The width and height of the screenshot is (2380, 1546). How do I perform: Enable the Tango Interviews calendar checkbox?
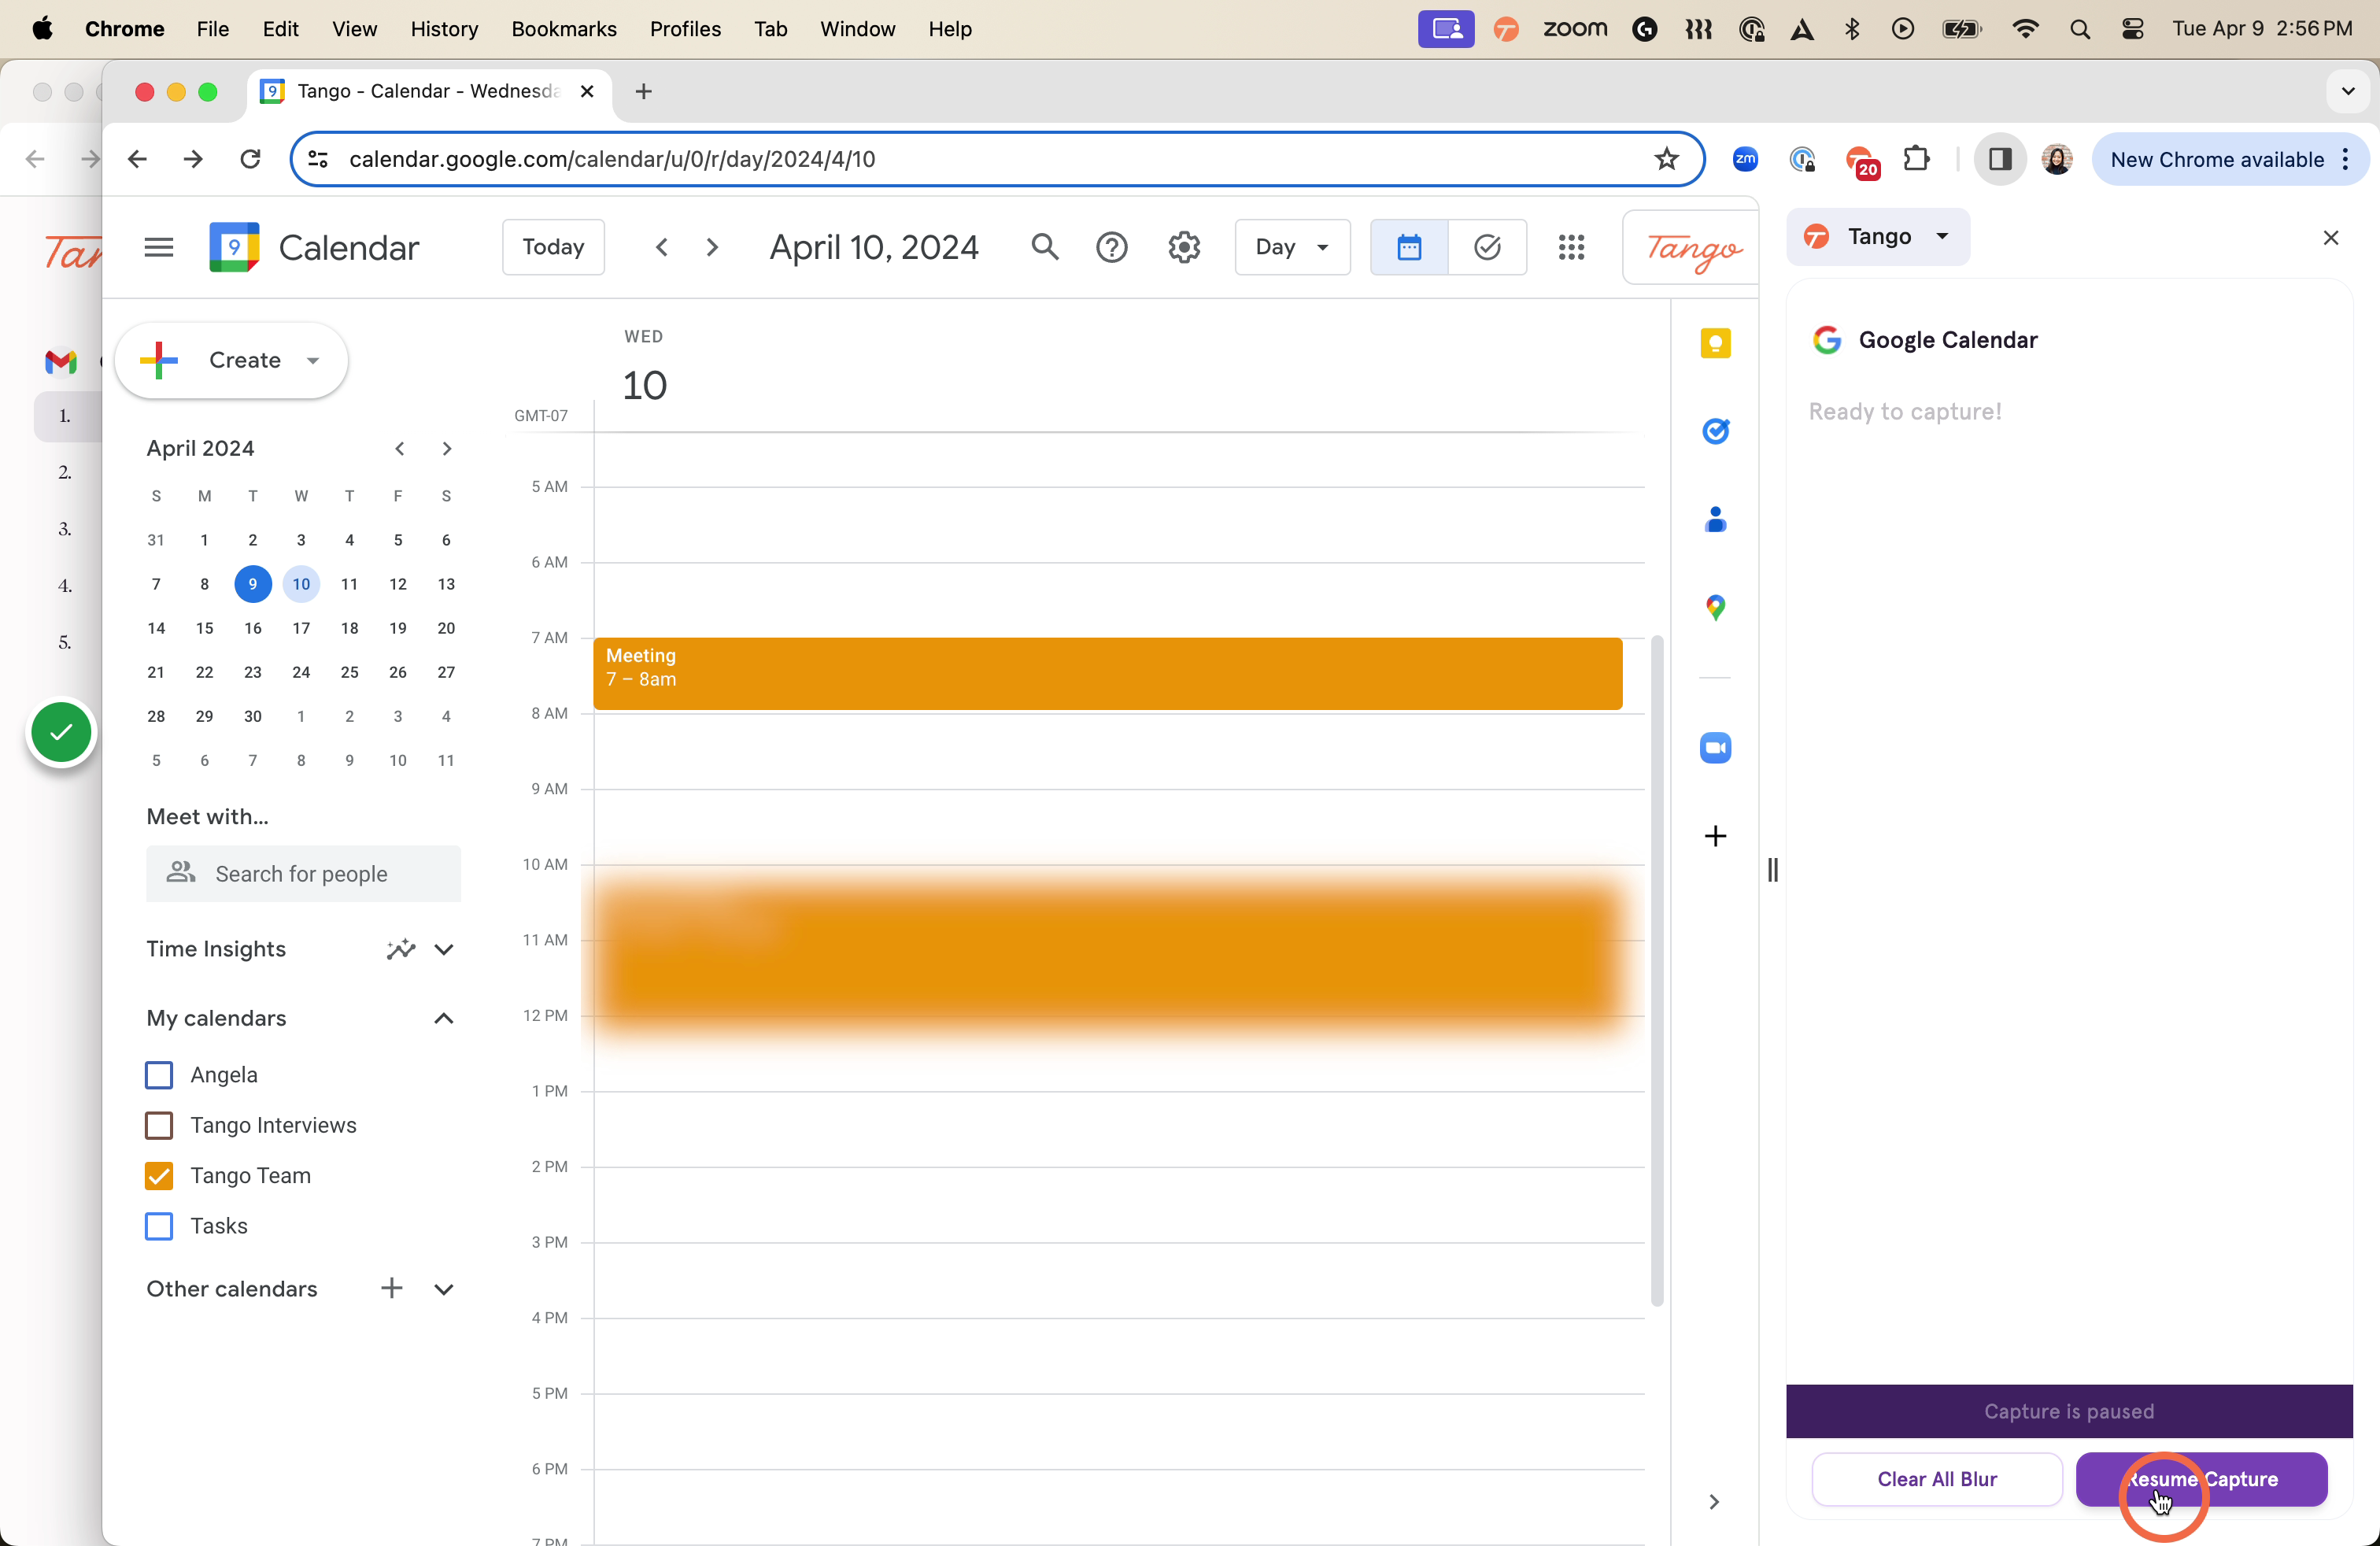click(x=159, y=1125)
